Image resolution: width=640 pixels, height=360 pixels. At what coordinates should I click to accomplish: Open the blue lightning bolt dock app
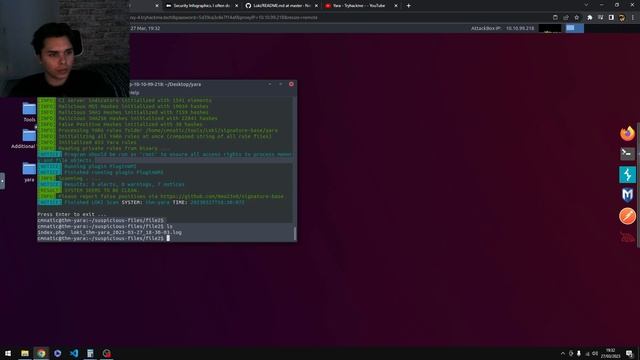(627, 174)
